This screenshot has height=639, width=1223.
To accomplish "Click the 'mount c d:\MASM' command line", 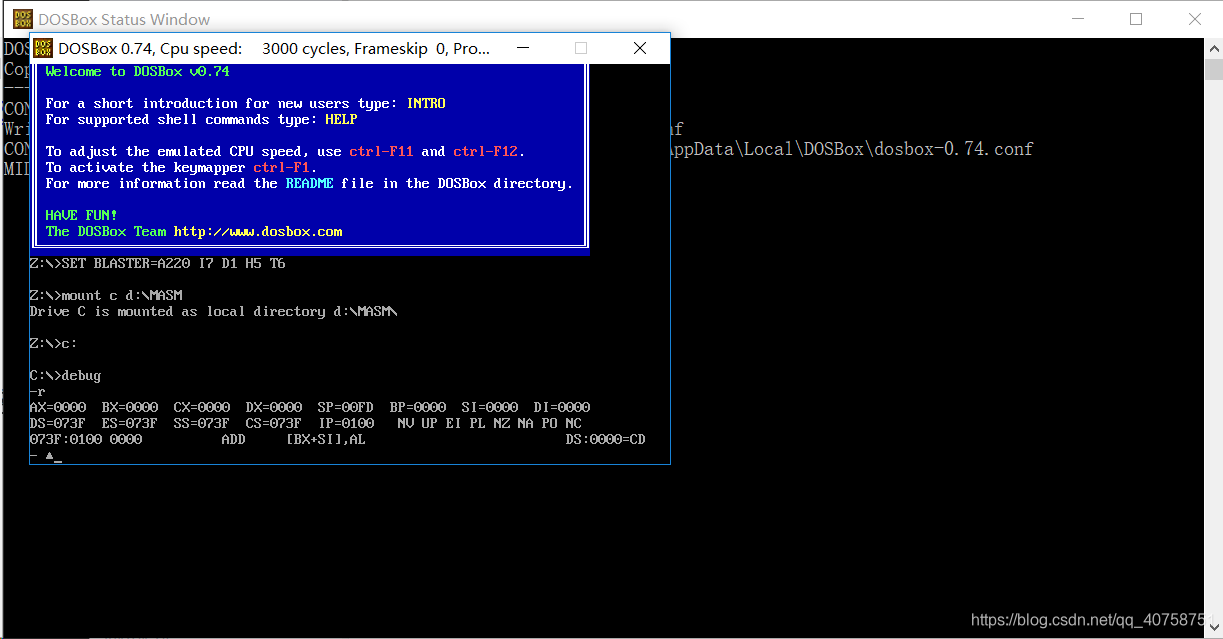I will pyautogui.click(x=105, y=295).
